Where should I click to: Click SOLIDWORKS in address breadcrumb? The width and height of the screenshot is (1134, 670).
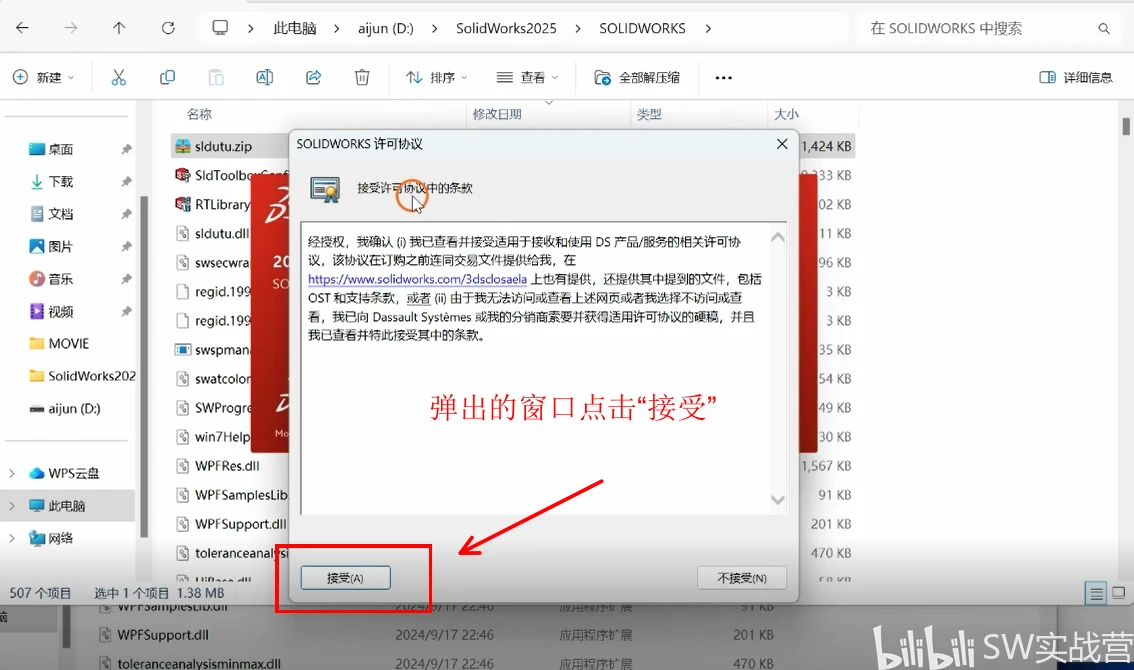(642, 28)
